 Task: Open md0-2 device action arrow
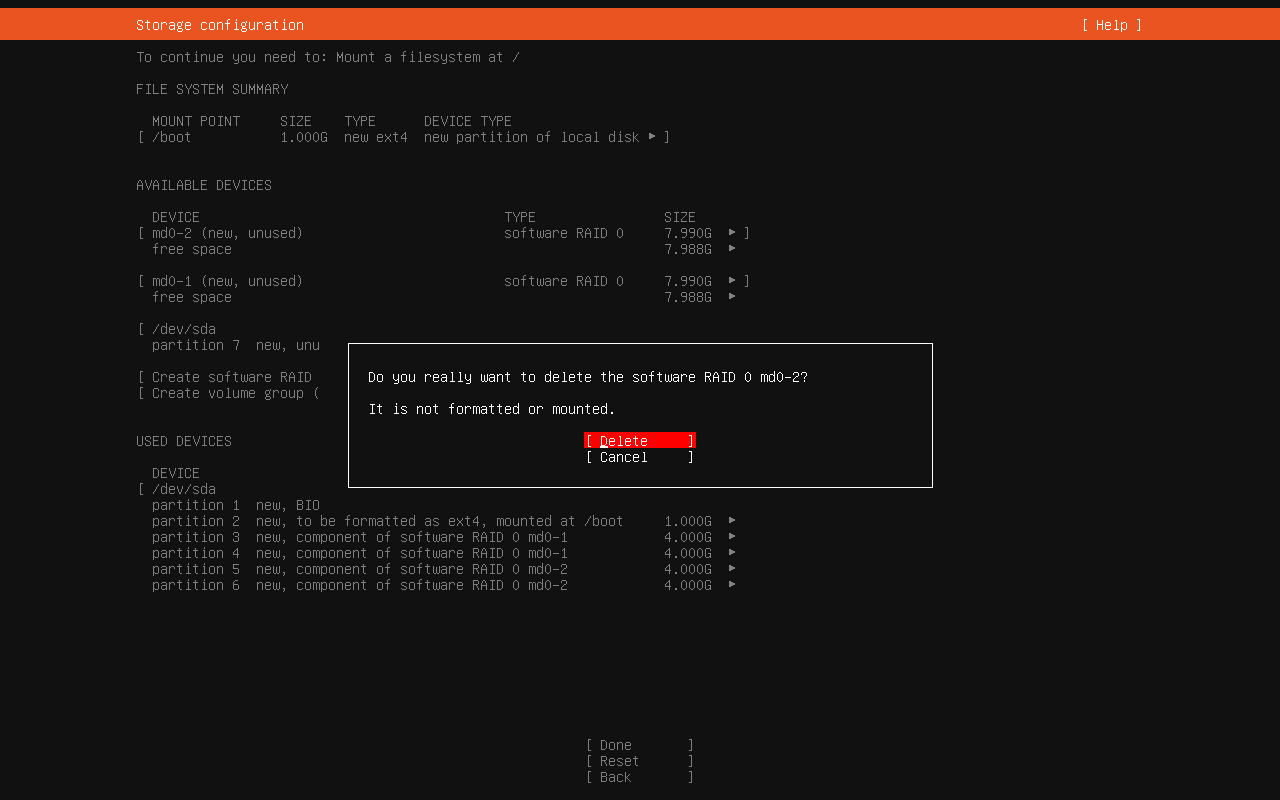732,233
